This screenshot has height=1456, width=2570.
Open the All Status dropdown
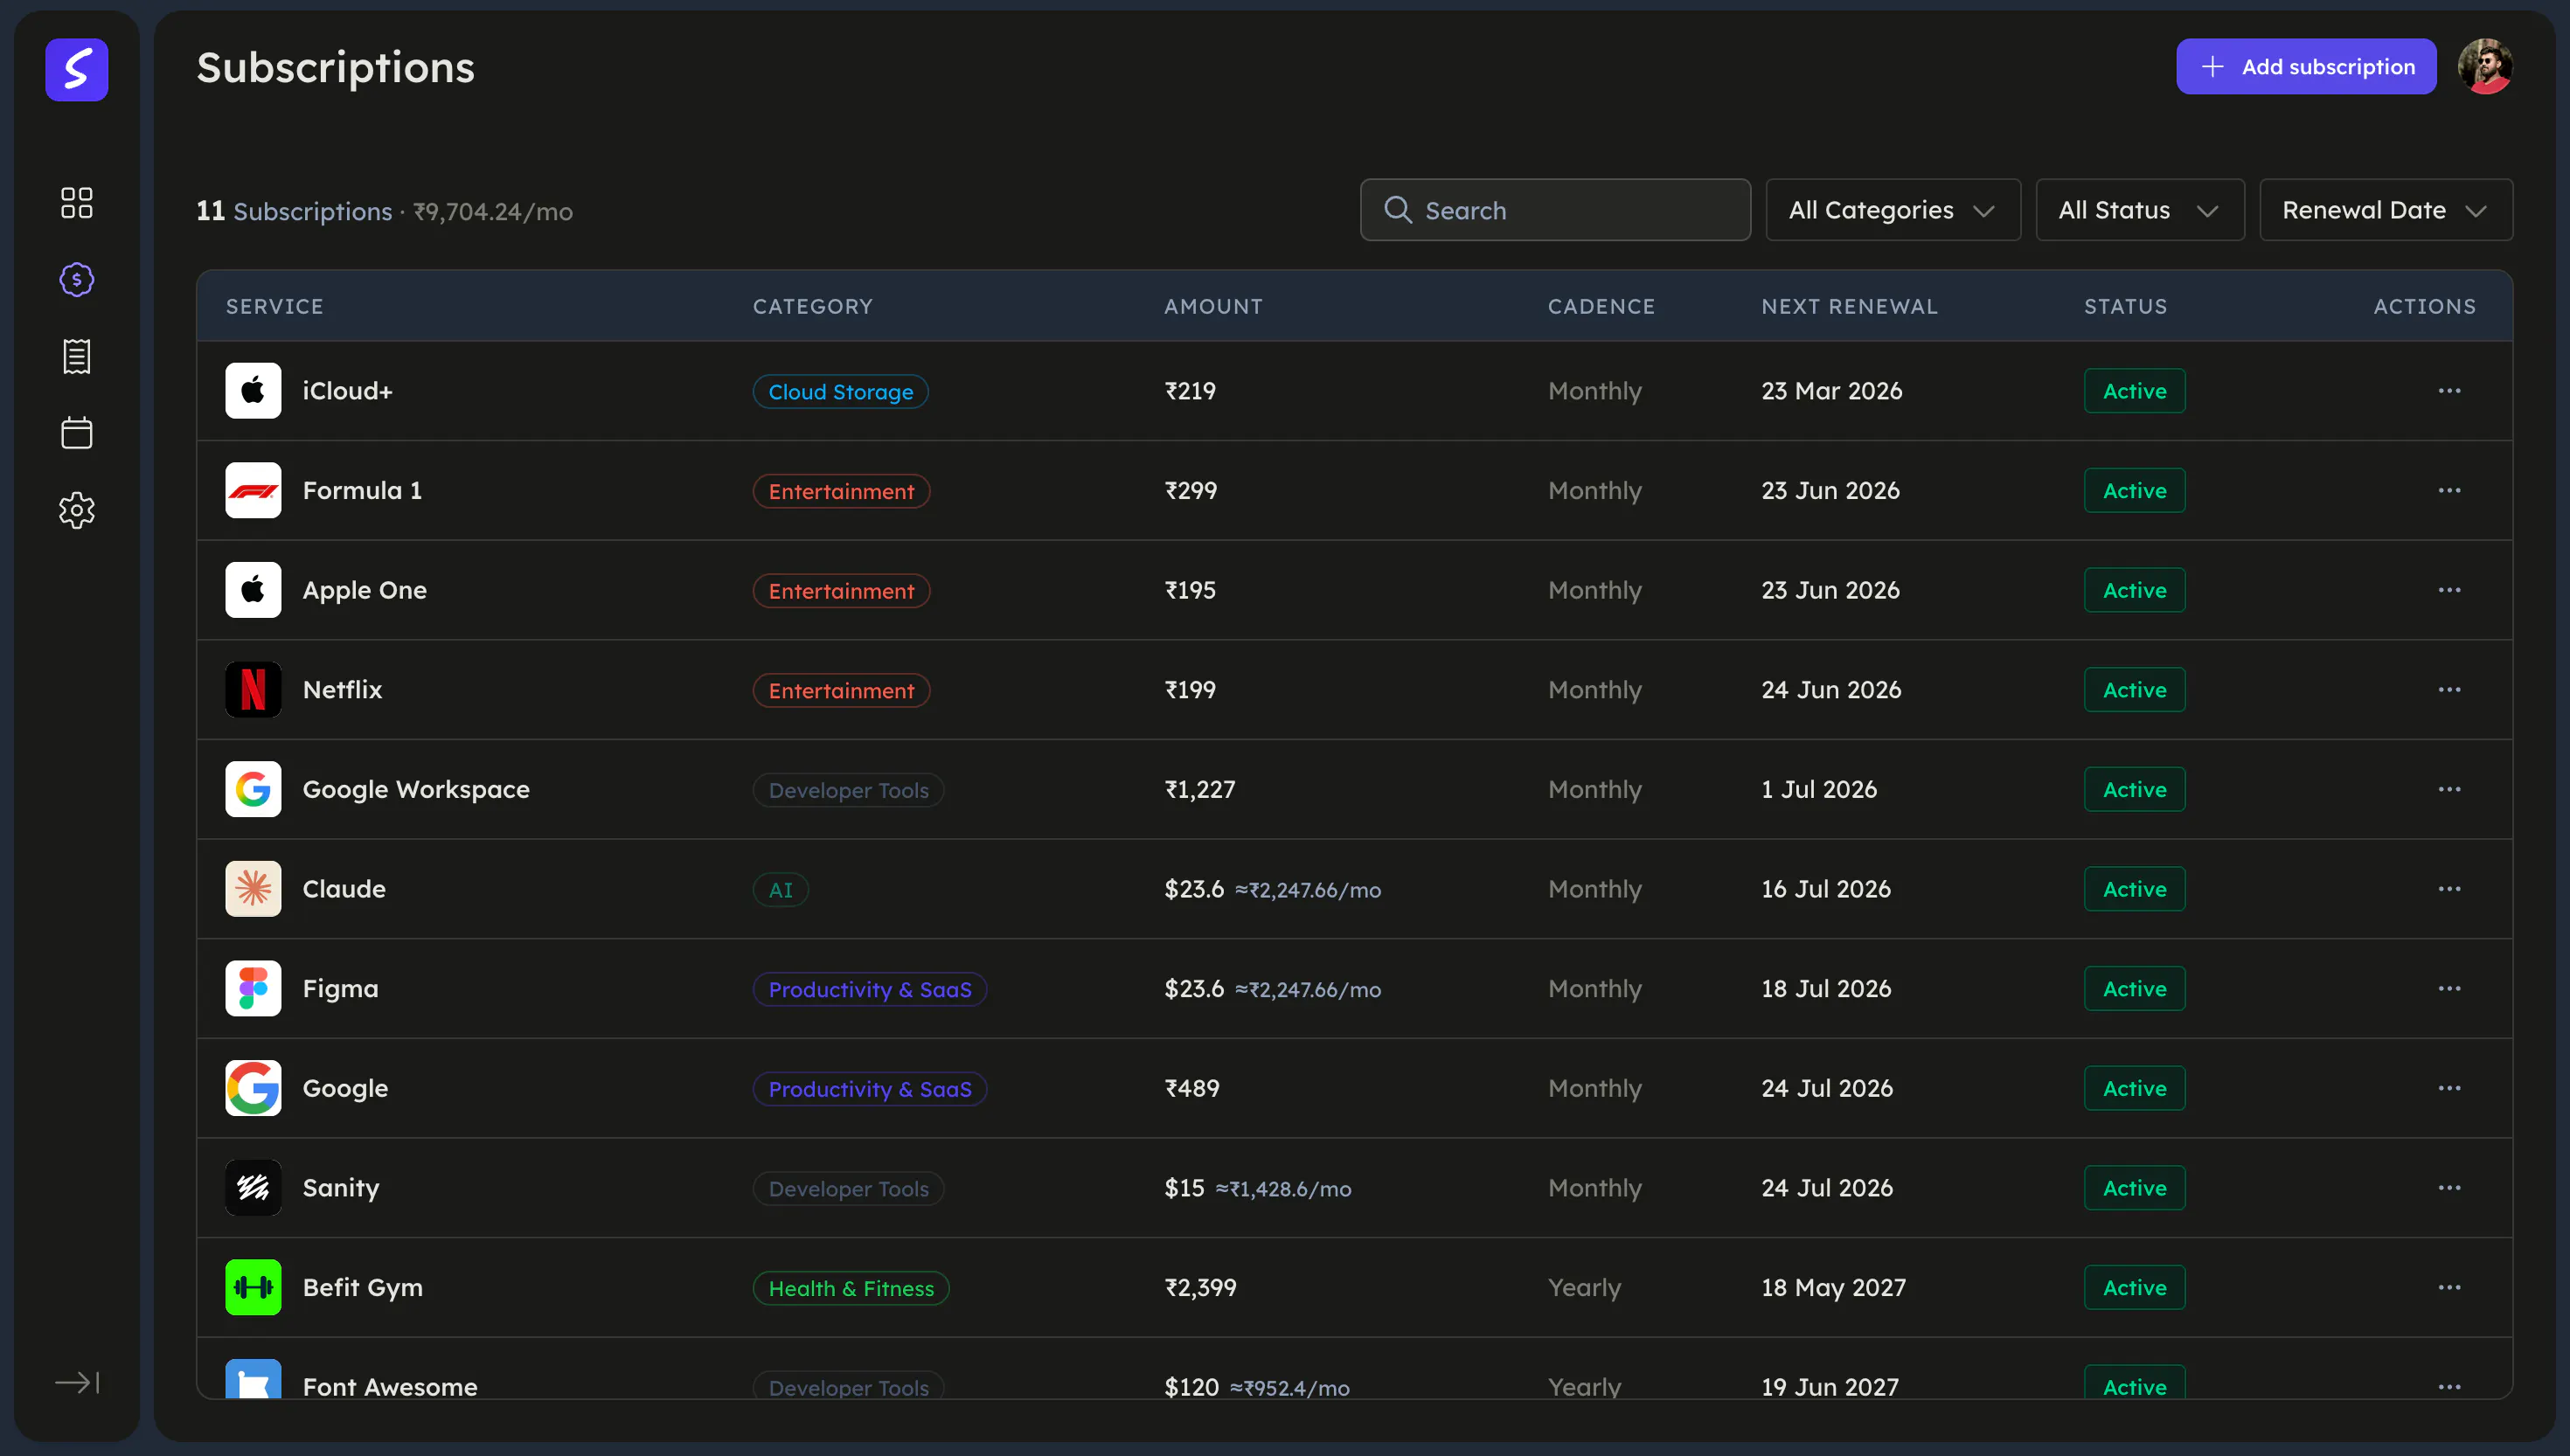pyautogui.click(x=2140, y=210)
